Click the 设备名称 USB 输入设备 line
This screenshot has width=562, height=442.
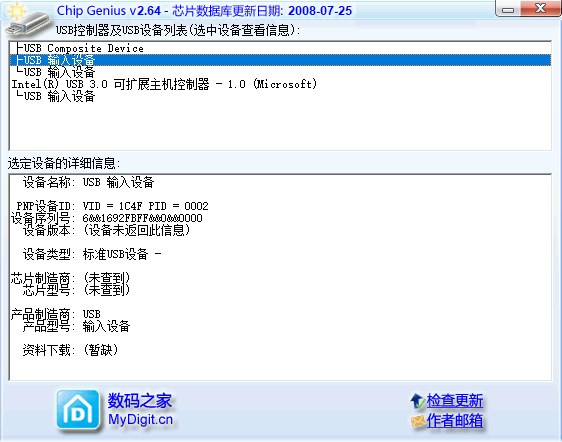pyautogui.click(x=89, y=182)
